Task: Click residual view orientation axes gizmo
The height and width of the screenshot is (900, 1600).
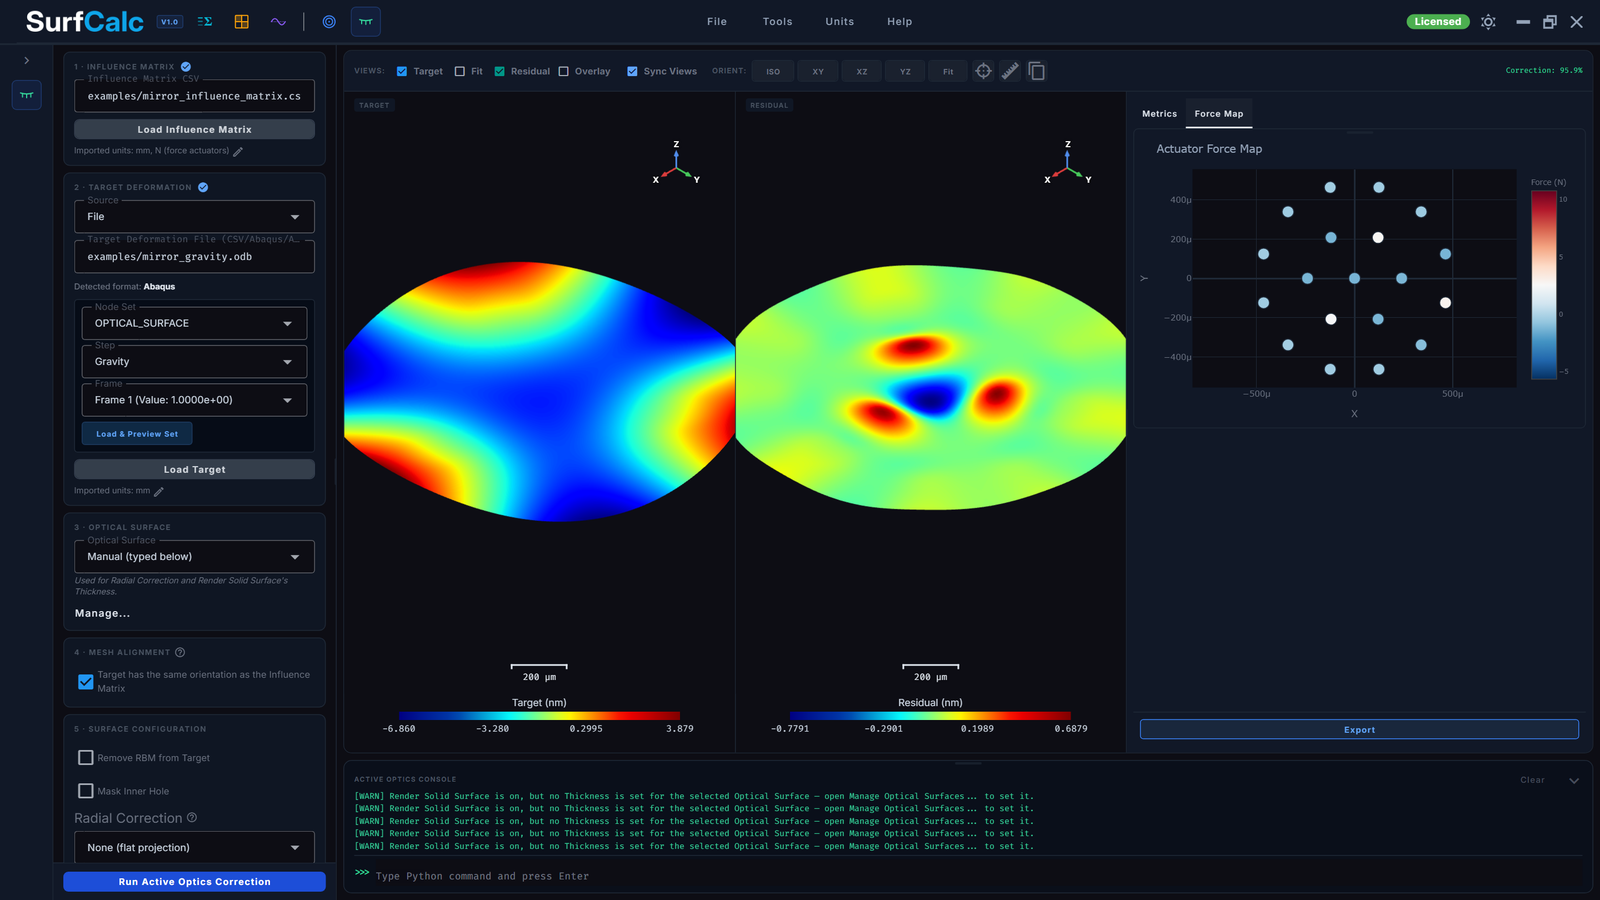Action: pos(1068,164)
